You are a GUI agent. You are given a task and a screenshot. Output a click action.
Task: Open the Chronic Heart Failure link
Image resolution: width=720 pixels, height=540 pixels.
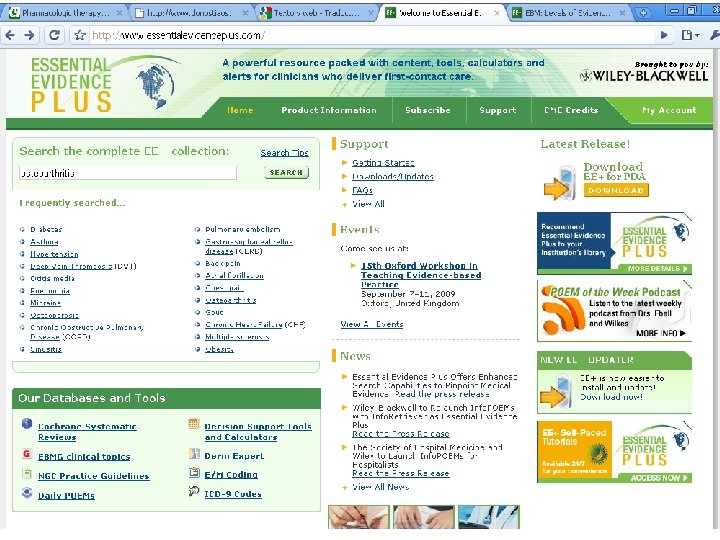[x=243, y=324]
